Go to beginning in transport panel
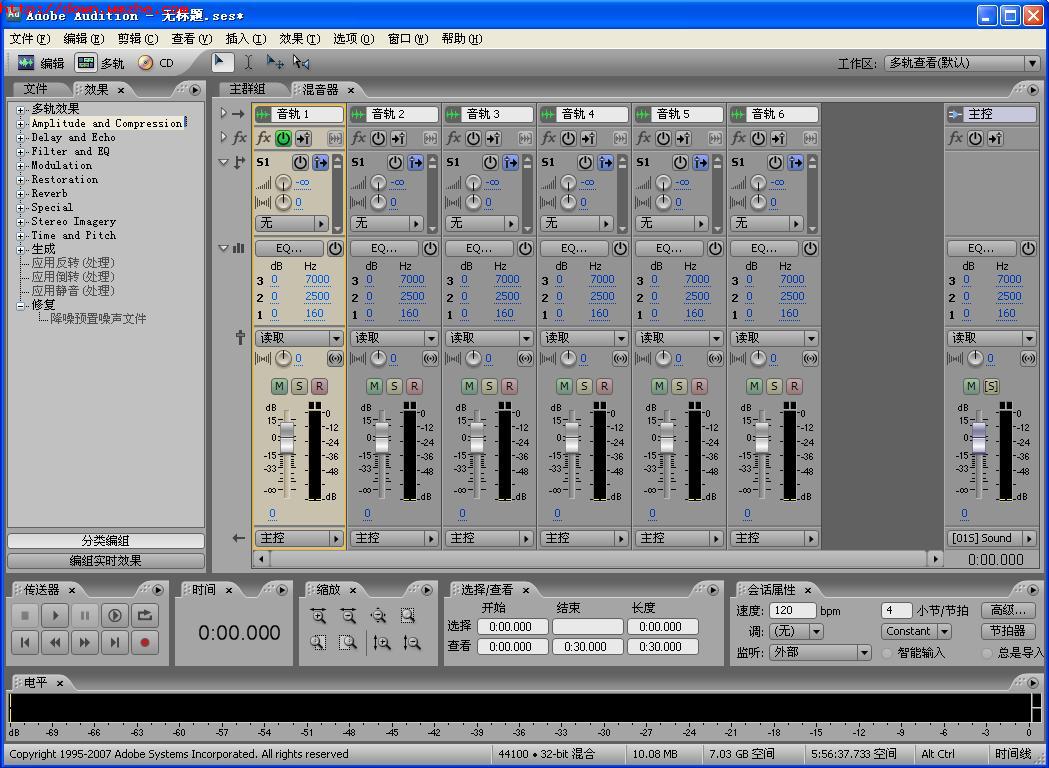The height and width of the screenshot is (768, 1049). click(25, 643)
